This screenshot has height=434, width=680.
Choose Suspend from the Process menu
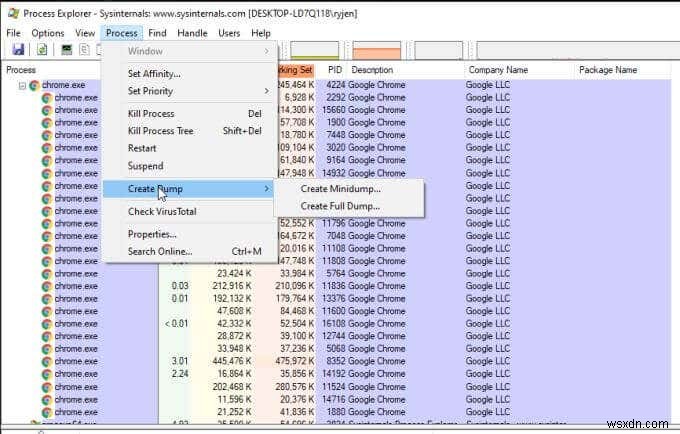pos(190,166)
